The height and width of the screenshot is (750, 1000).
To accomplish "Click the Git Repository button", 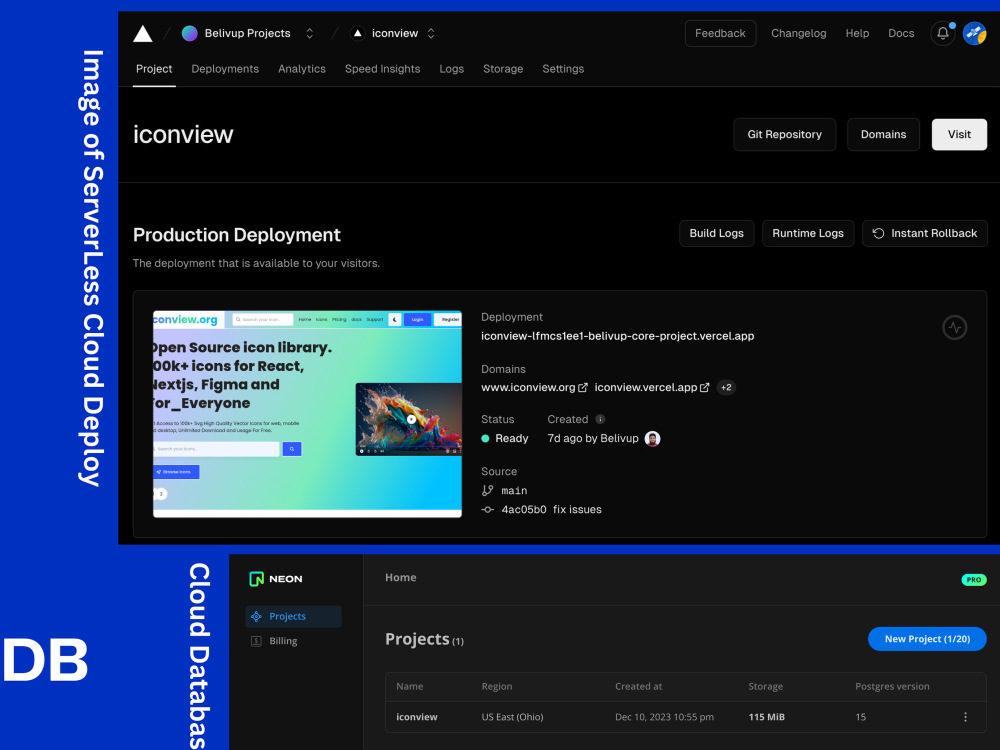I will [x=784, y=135].
